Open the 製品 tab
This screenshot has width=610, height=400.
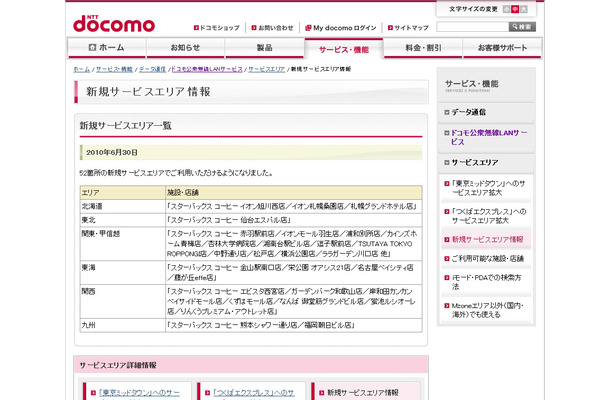(x=265, y=48)
